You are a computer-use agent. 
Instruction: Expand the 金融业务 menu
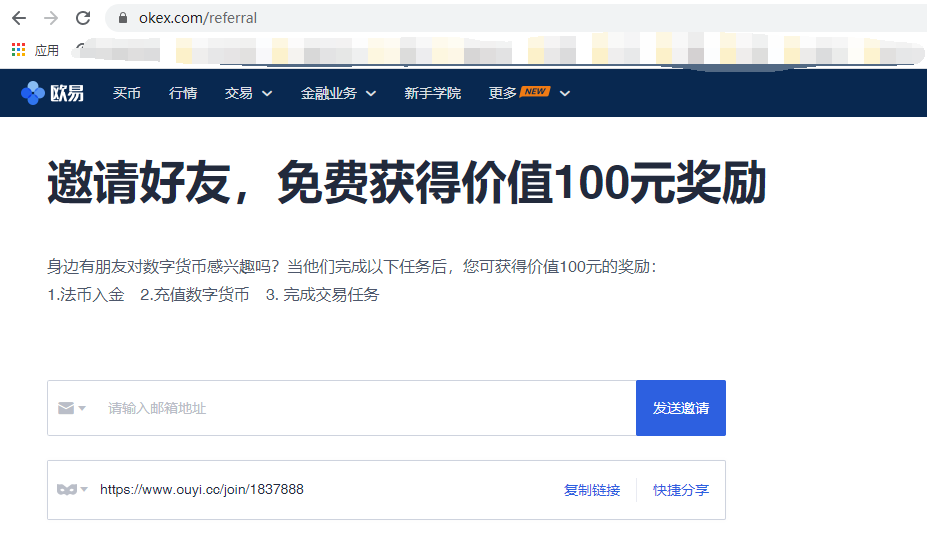point(329,93)
